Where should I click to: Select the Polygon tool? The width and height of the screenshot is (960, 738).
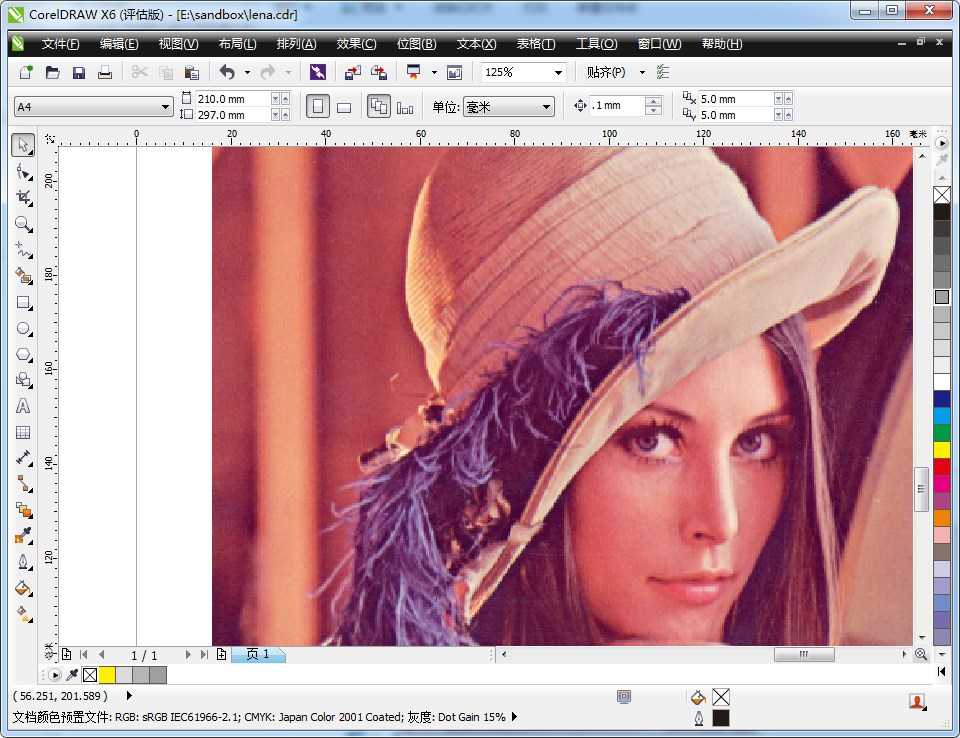[x=23, y=355]
